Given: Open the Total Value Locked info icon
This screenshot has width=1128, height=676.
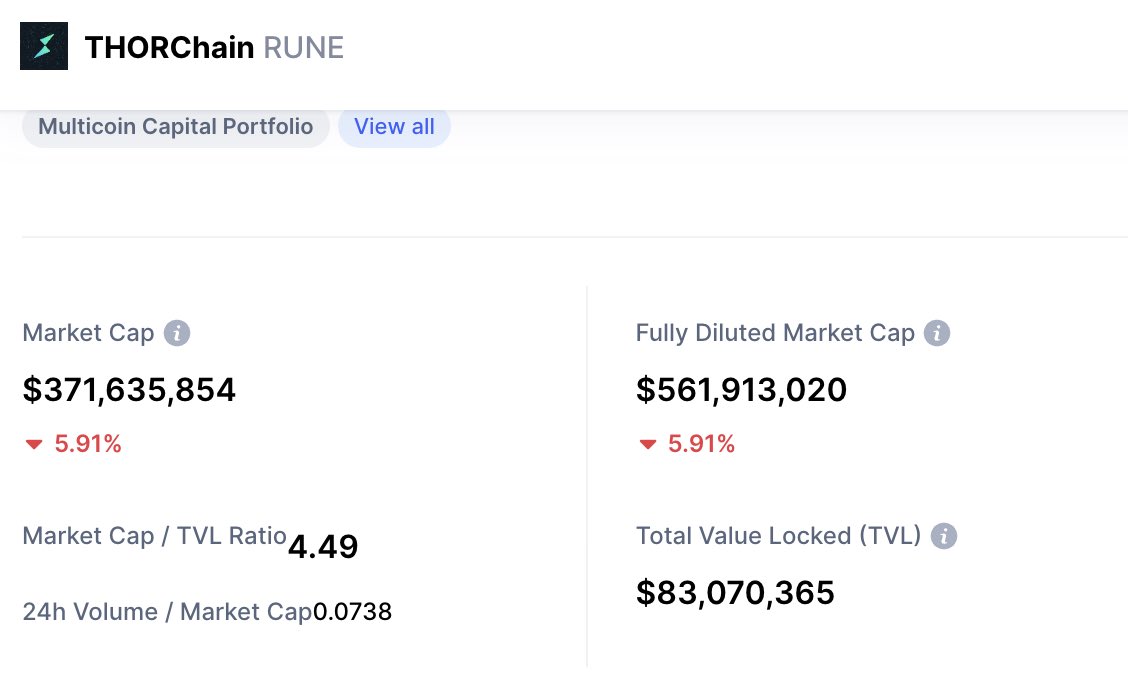Looking at the screenshot, I should coord(944,536).
